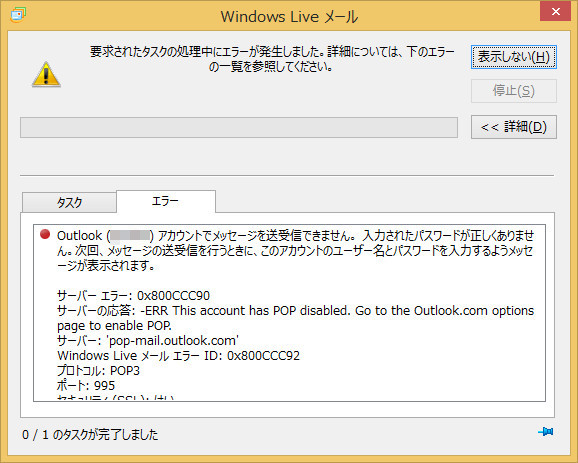Click the プロトコル: POP3 line
578x463 pixels.
coord(98,370)
